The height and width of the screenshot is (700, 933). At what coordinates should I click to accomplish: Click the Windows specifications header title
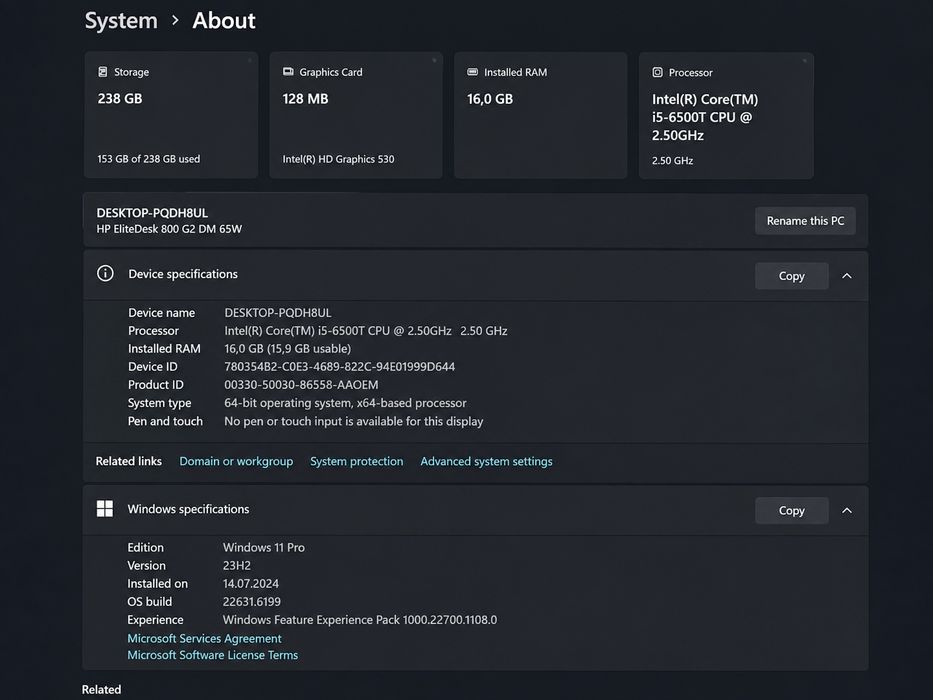point(188,509)
